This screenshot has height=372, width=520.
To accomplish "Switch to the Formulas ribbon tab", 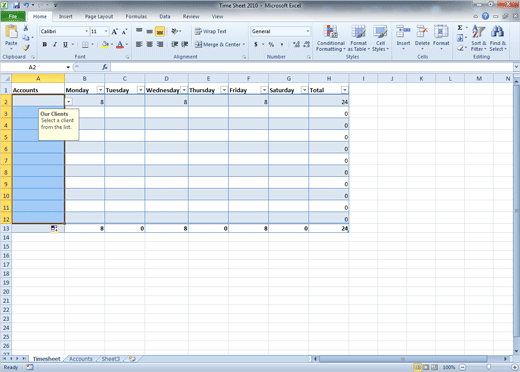I will [136, 16].
